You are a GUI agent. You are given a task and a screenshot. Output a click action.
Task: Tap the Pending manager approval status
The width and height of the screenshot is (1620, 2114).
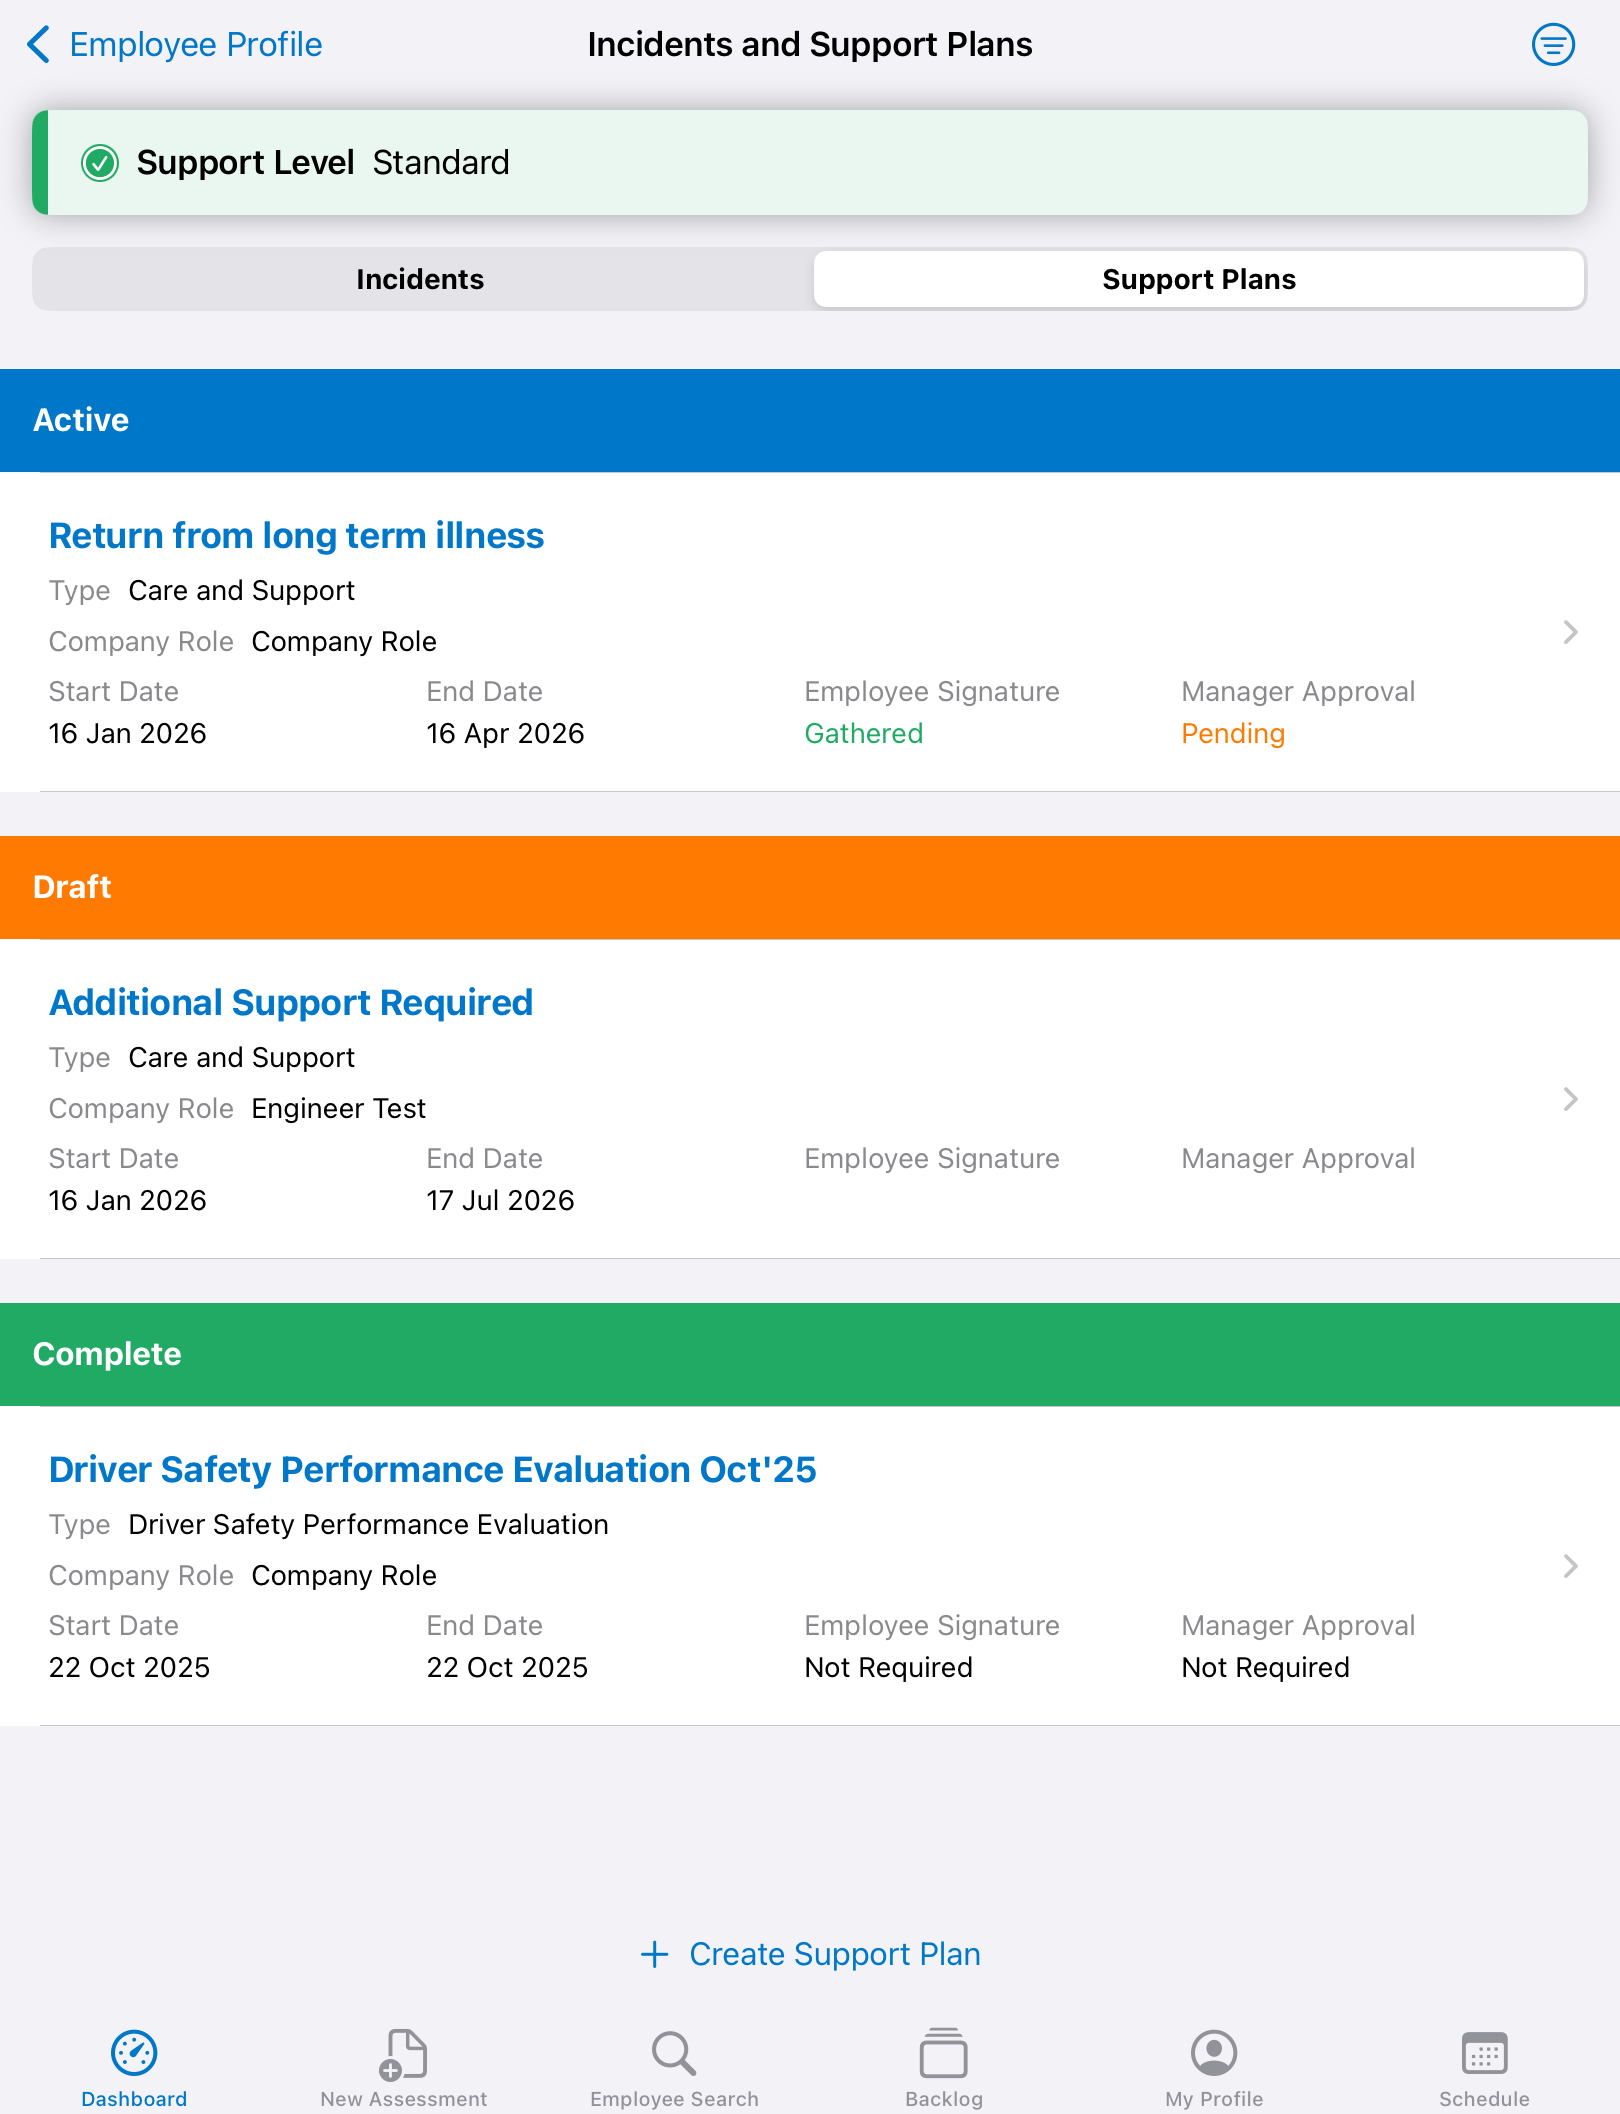pos(1233,734)
